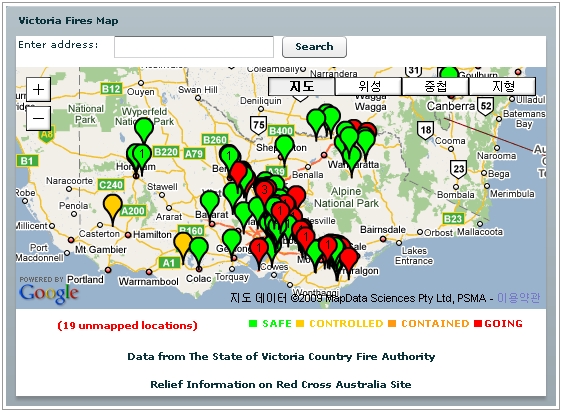Click the address input field

click(194, 47)
